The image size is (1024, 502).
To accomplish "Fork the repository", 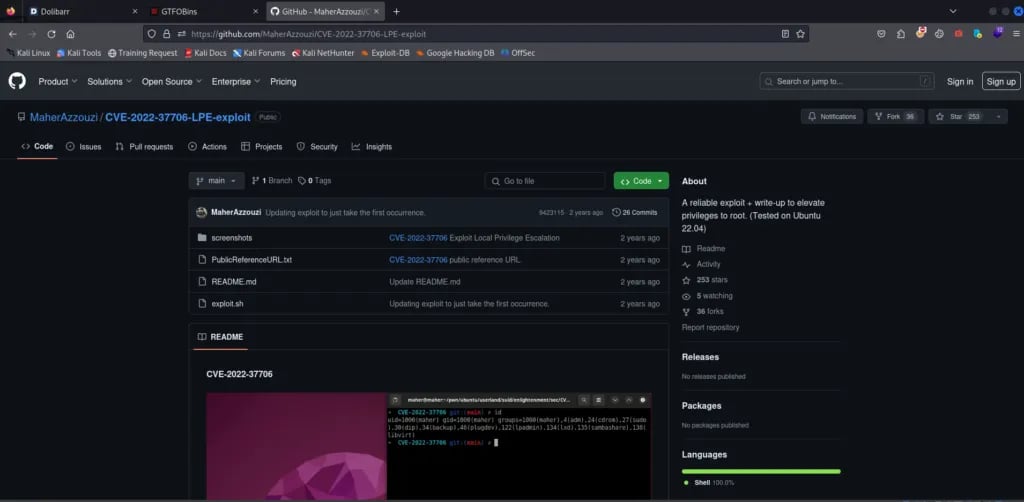I will [895, 116].
